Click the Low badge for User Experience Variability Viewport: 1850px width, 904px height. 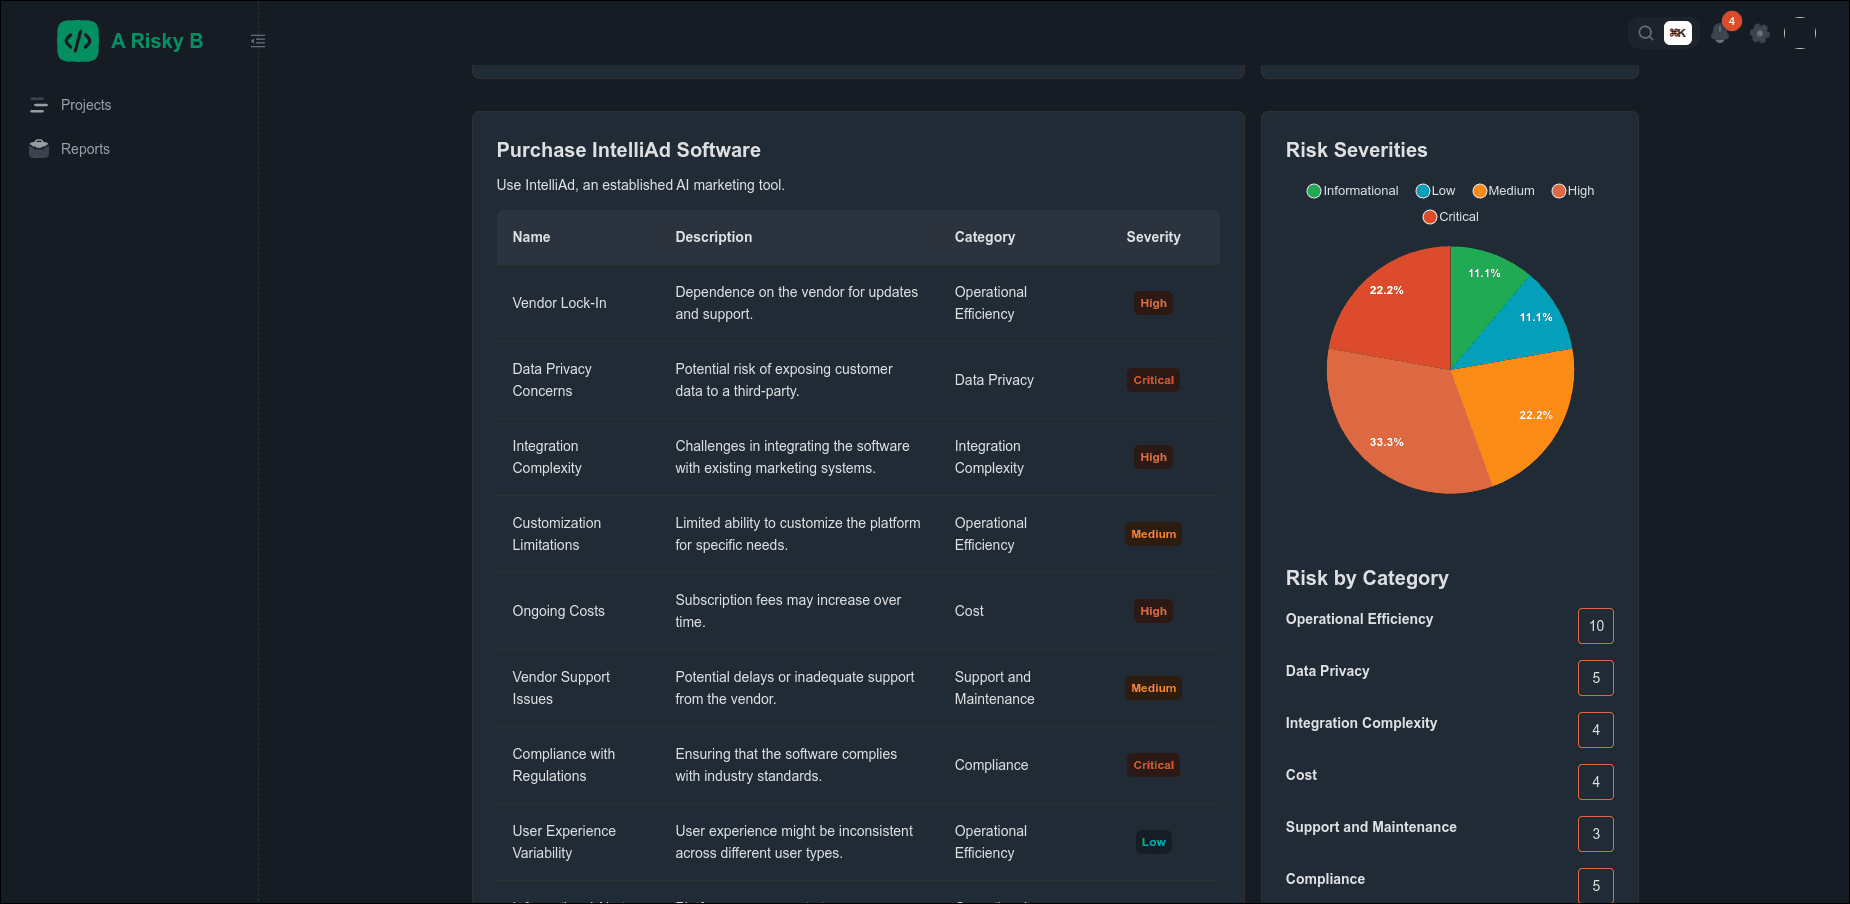[x=1153, y=842]
